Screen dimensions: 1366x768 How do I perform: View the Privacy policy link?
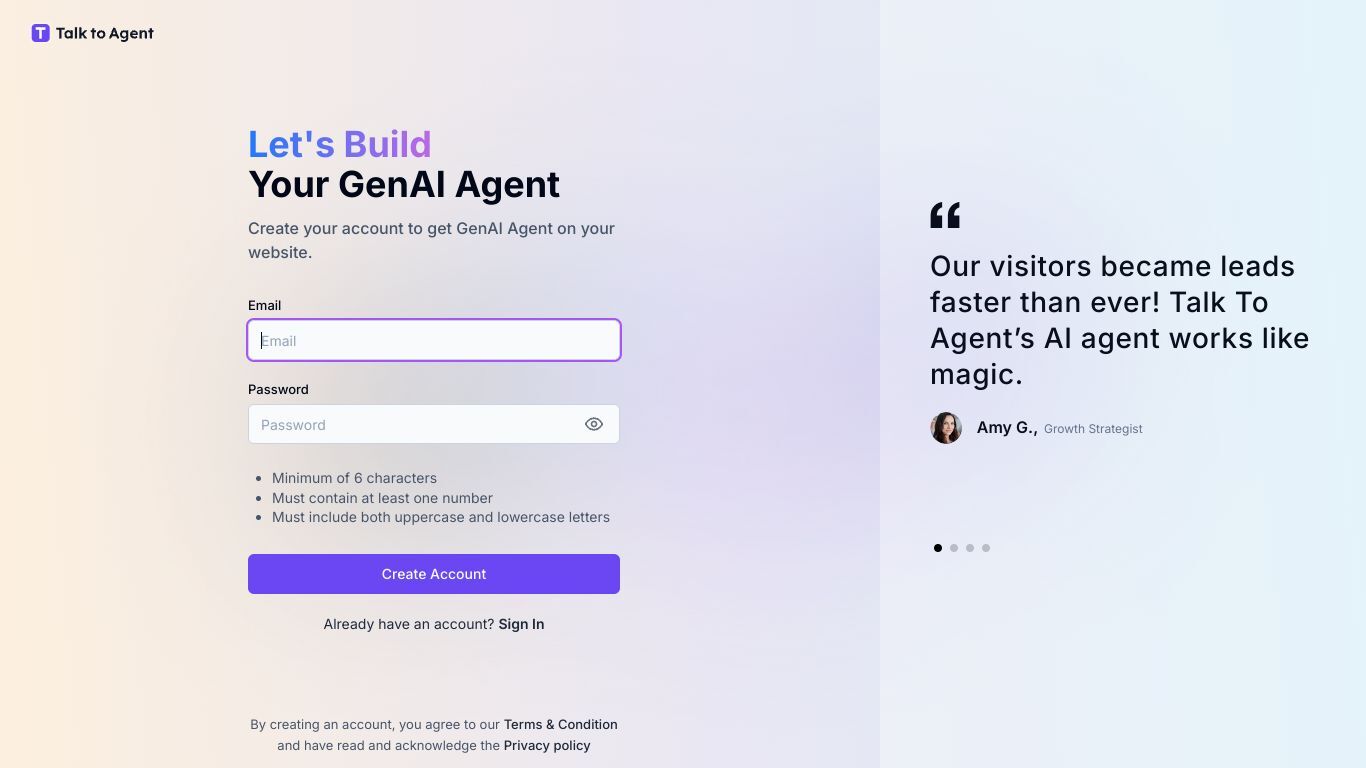[547, 745]
